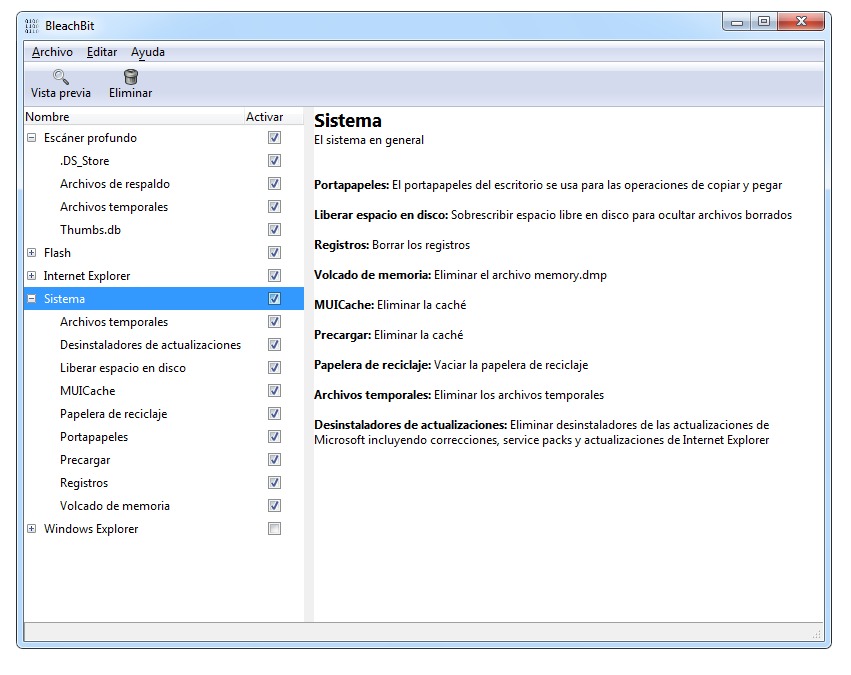The image size is (851, 675).
Task: Open the Archivo menu
Action: (52, 52)
